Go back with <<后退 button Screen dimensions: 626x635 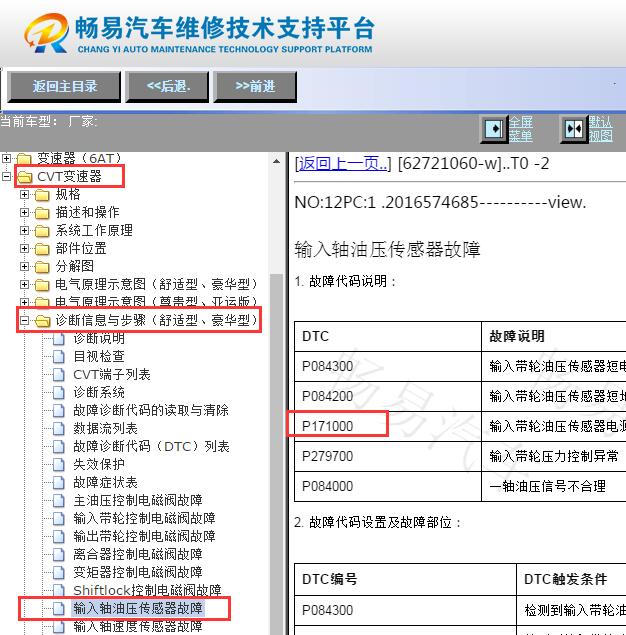pyautogui.click(x=168, y=86)
